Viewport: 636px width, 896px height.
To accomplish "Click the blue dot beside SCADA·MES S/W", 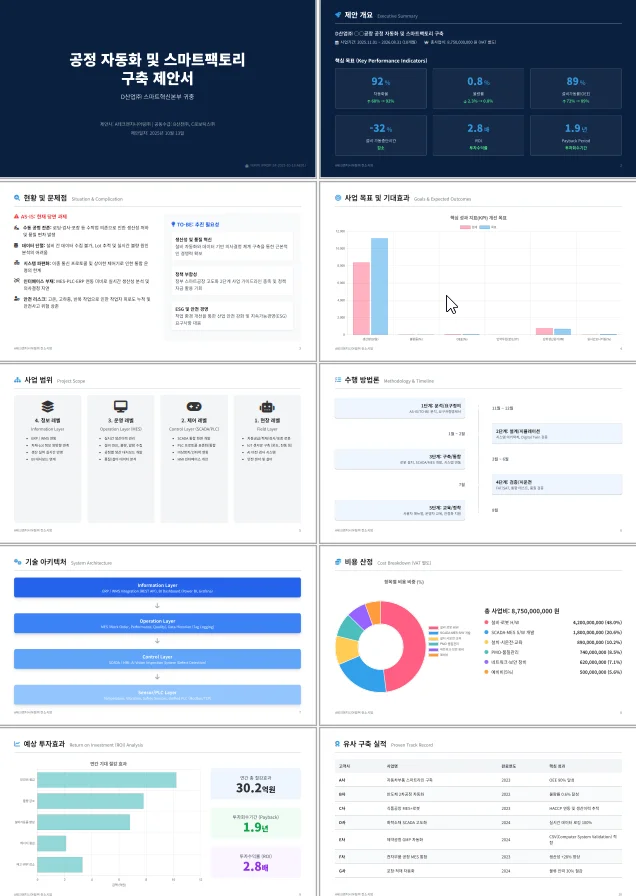I will (x=486, y=632).
